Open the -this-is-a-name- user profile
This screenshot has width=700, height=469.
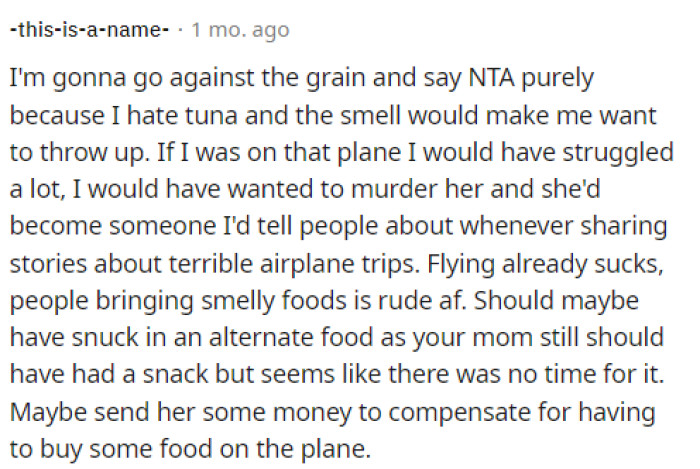click(x=88, y=30)
